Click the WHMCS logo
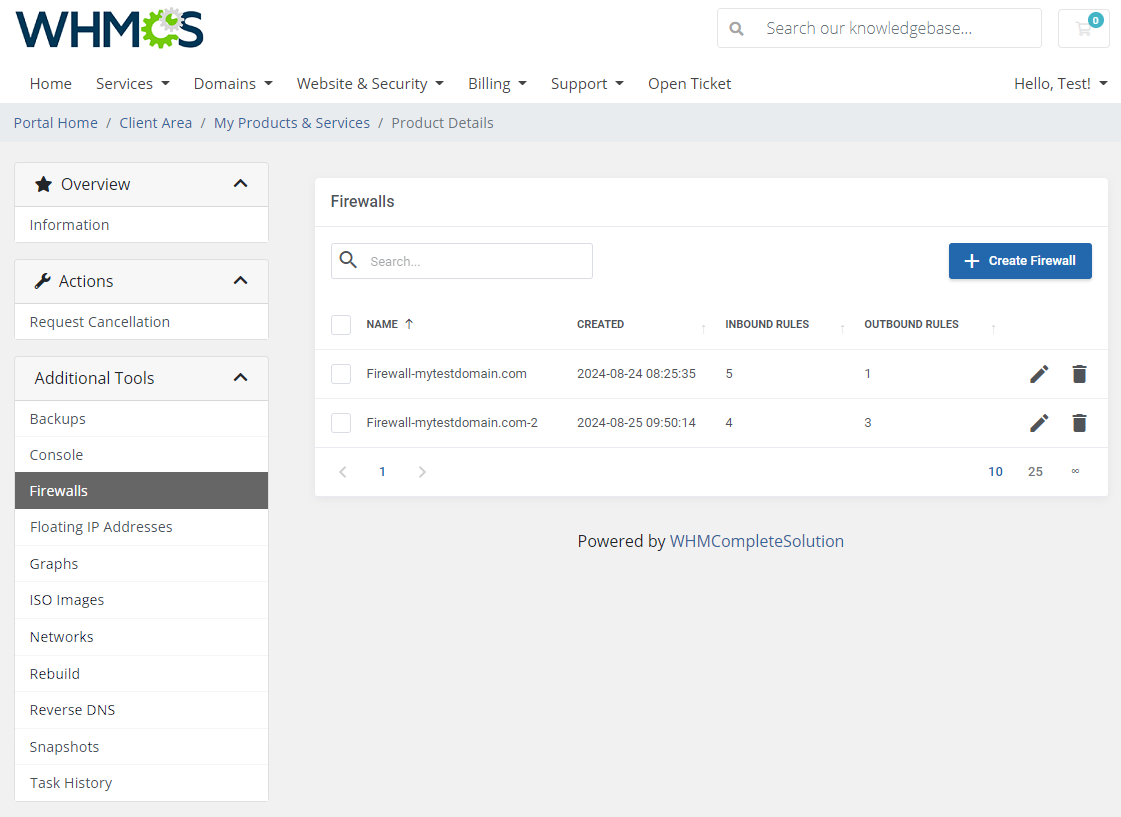This screenshot has height=817, width=1121. [108, 29]
